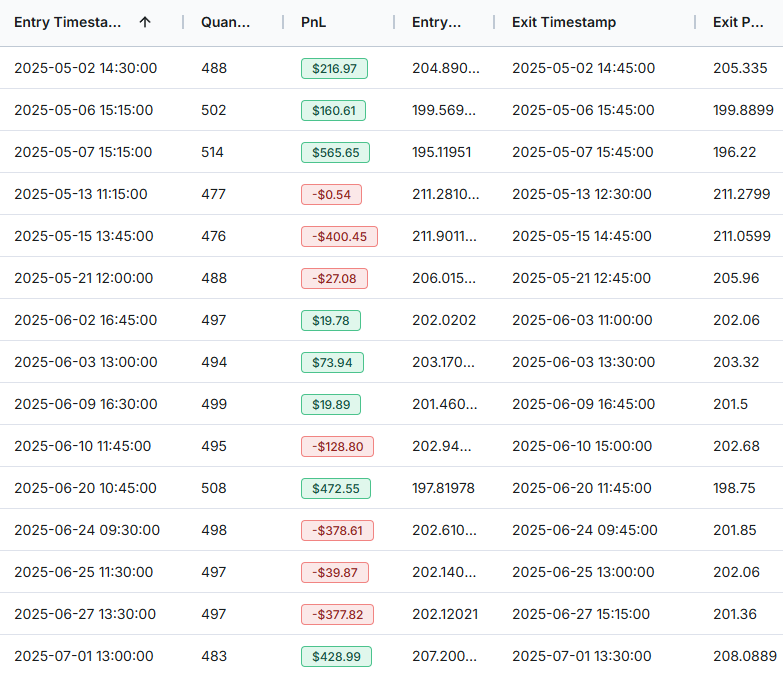Click entry price 197.81978
The width and height of the screenshot is (783, 676).
click(443, 487)
